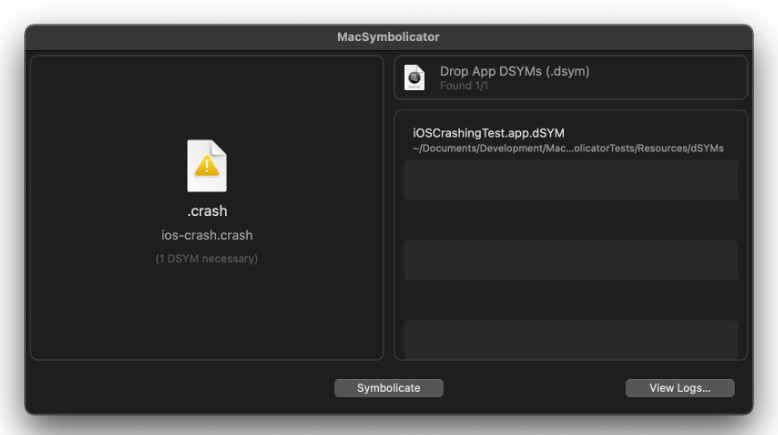Click the ios-crash.crash file name
Image resolution: width=778 pixels, height=435 pixels.
point(207,235)
